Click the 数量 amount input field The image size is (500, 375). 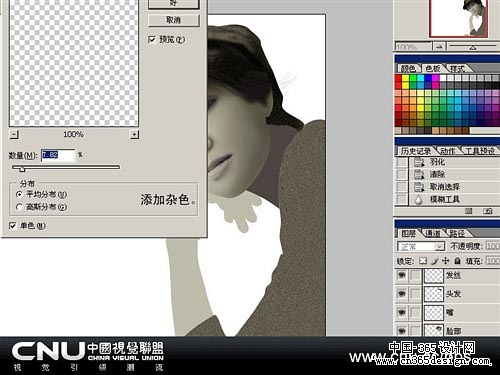[58, 155]
